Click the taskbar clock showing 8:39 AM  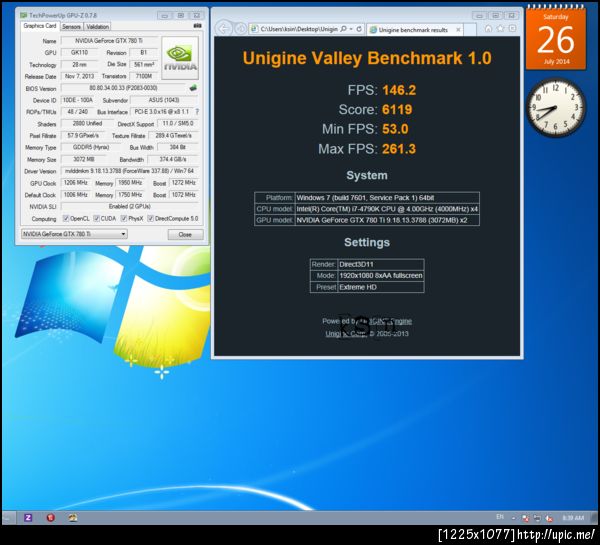click(x=573, y=518)
